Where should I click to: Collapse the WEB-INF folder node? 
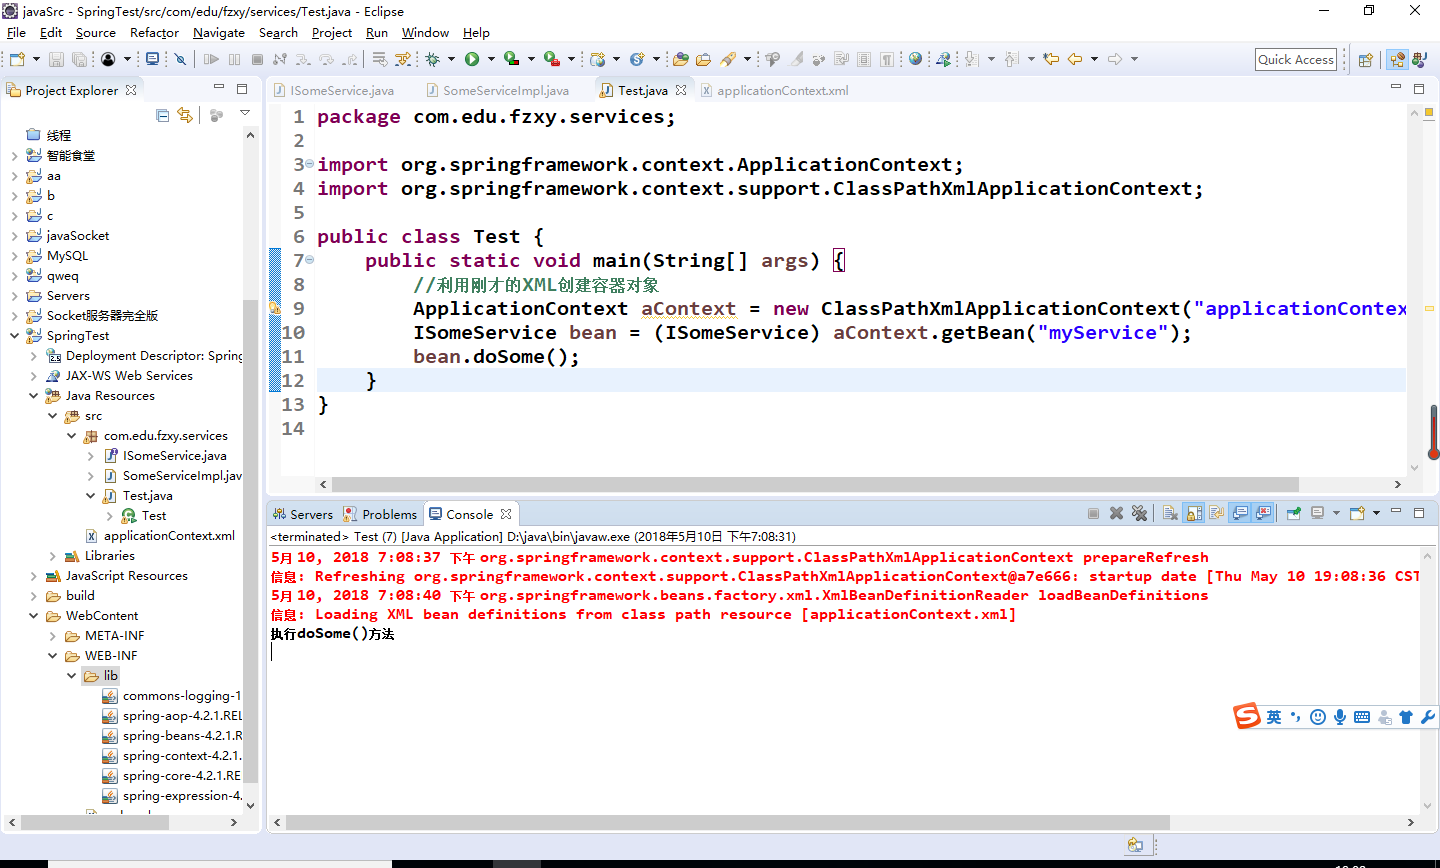52,656
